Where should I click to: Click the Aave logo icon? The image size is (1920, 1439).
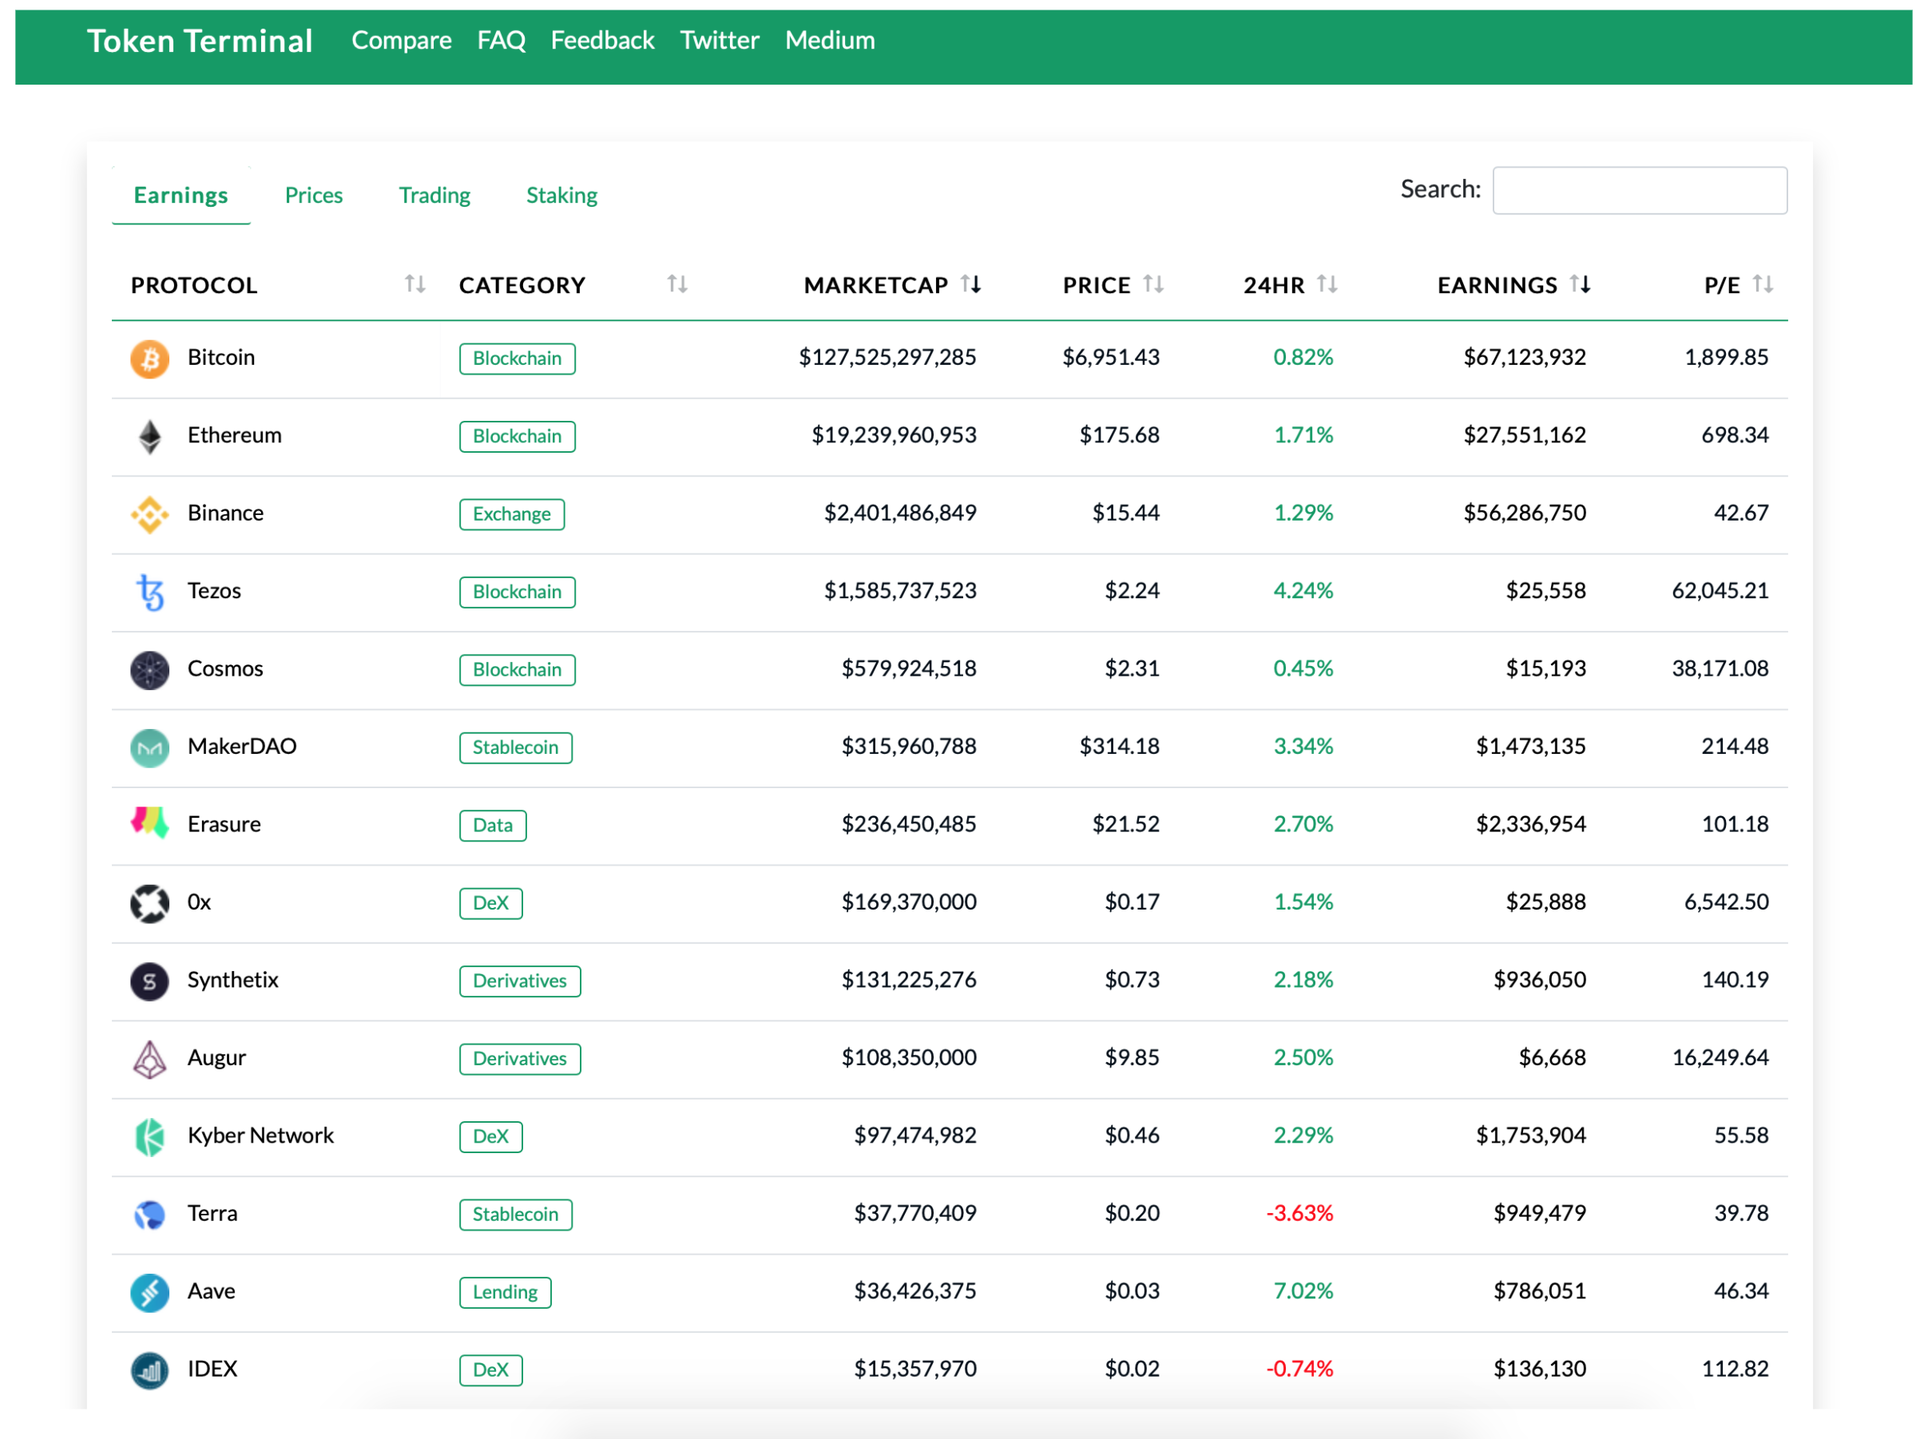click(149, 1292)
